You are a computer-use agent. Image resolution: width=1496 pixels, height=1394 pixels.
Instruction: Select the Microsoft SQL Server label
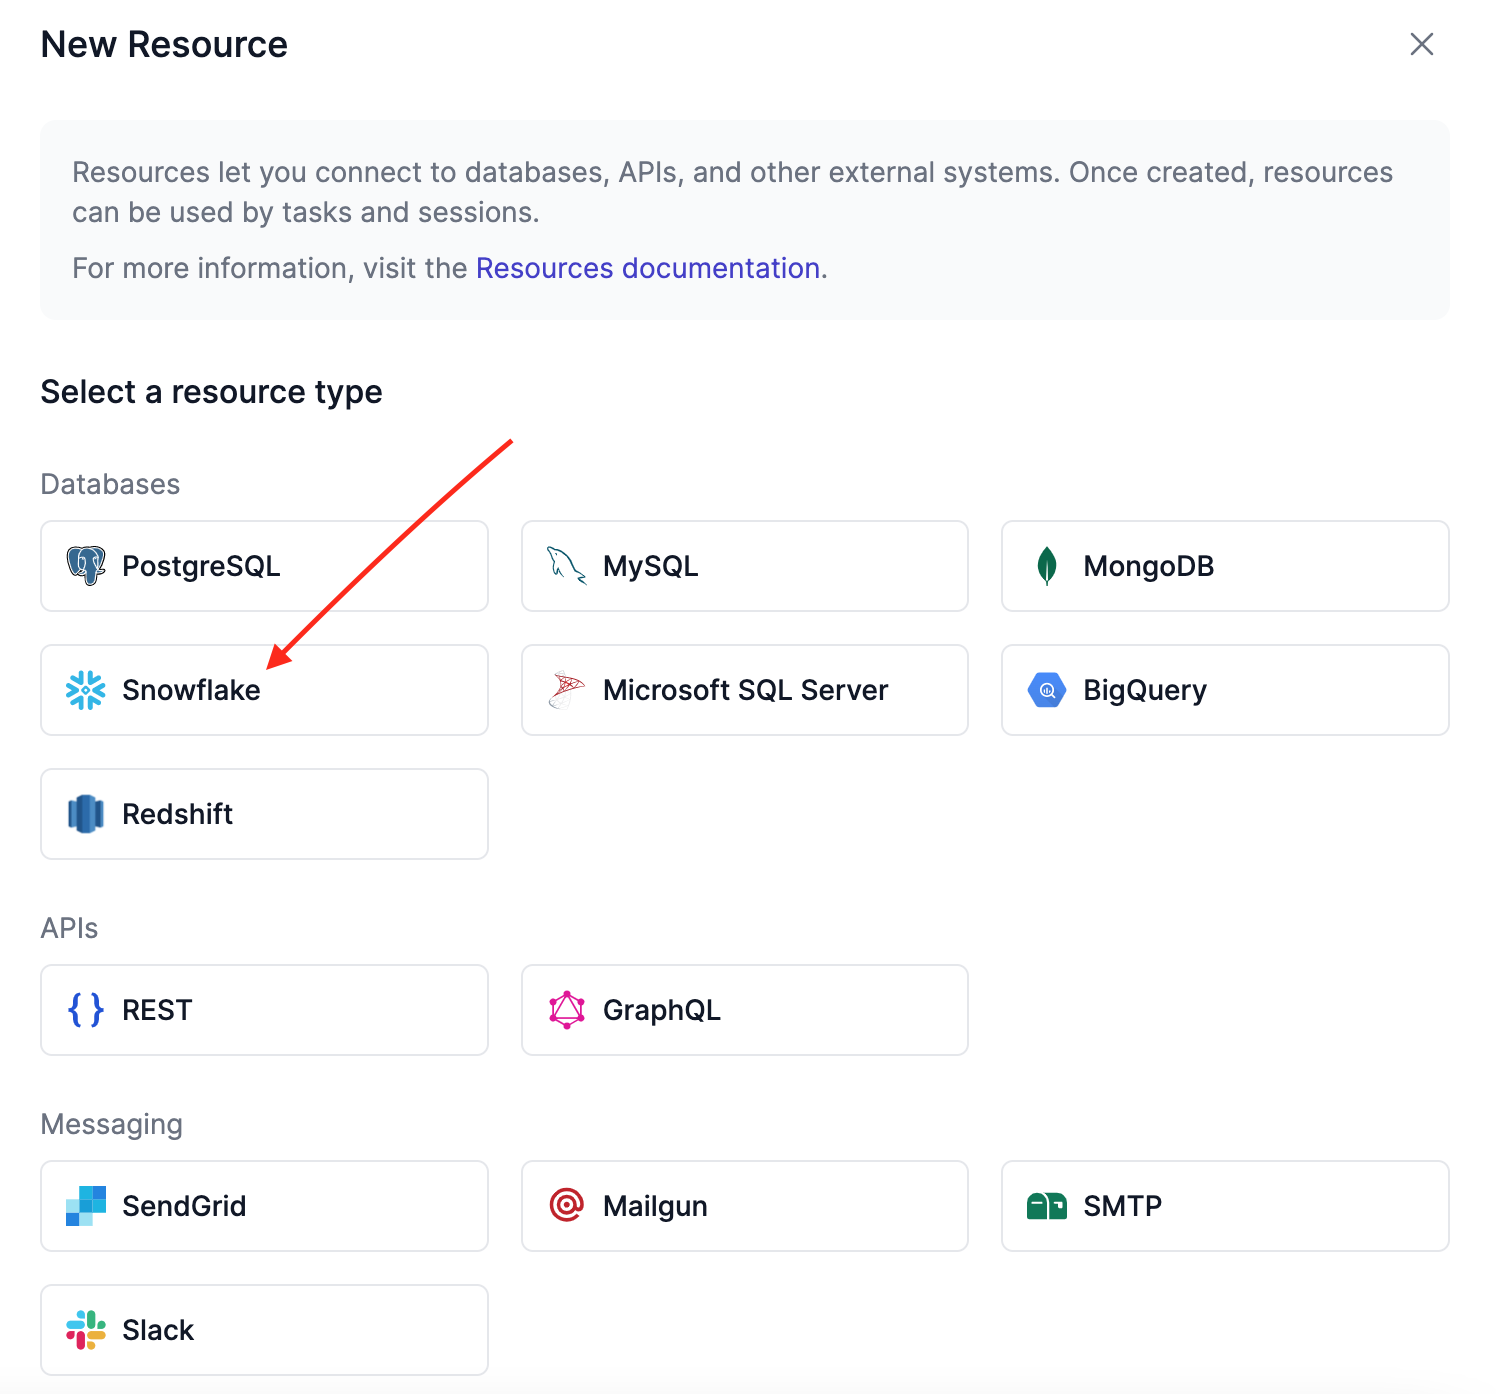(745, 690)
